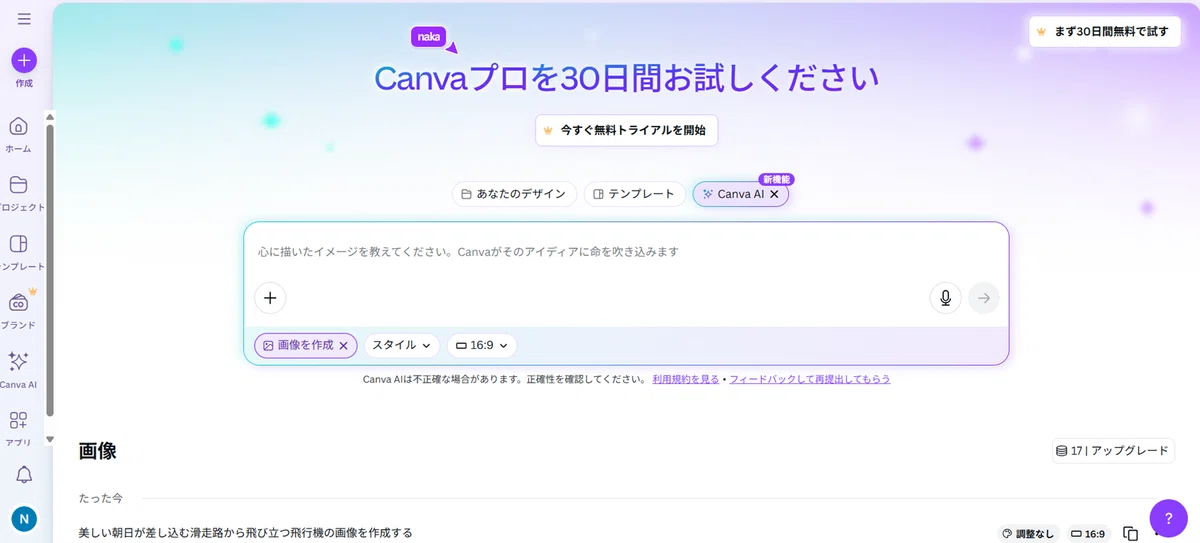Image resolution: width=1200 pixels, height=543 pixels.
Task: Open notifications bell icon
Action: point(24,475)
